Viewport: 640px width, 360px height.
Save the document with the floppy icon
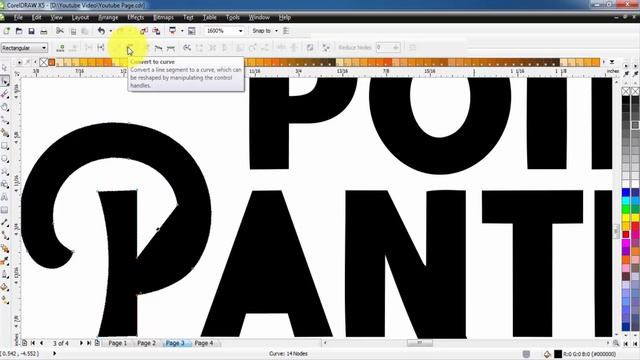pos(31,31)
